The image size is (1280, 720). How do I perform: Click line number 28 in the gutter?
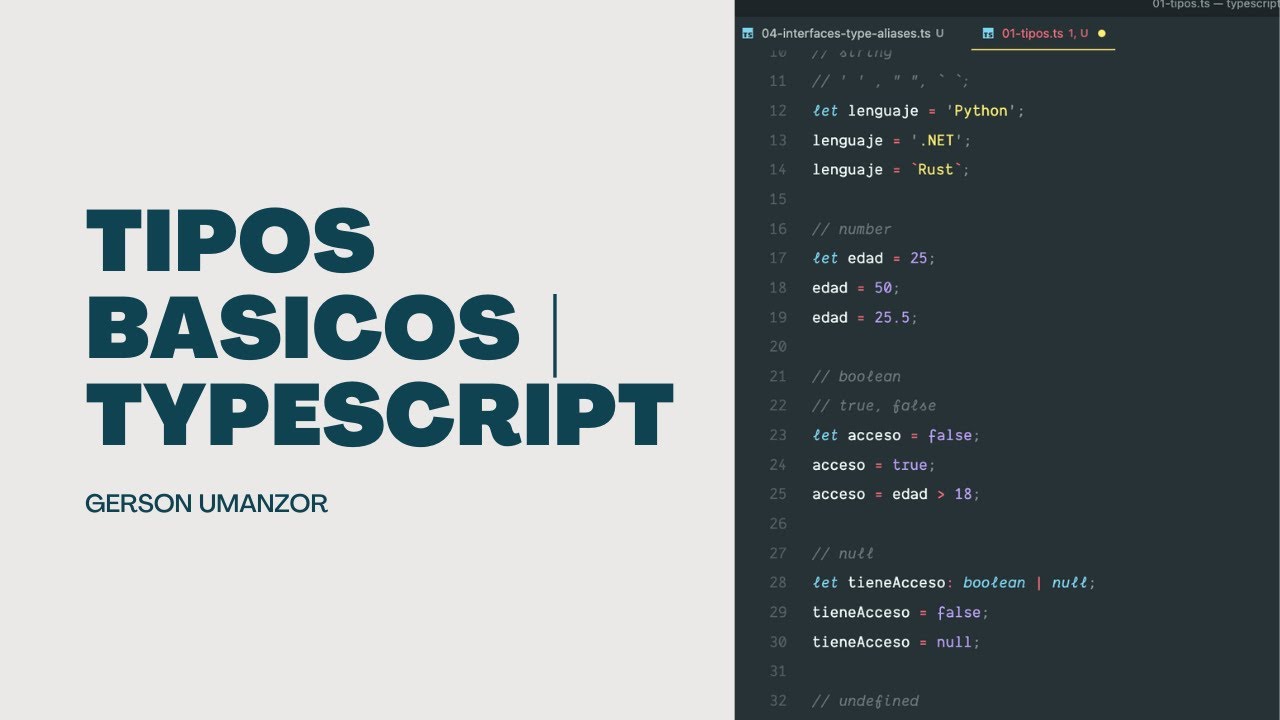(778, 582)
